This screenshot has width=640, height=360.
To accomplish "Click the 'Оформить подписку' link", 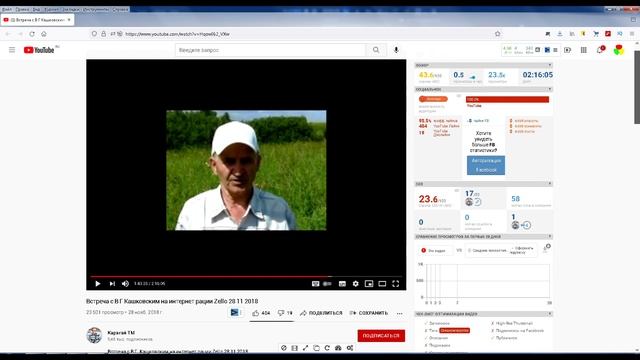I will pos(522,250).
